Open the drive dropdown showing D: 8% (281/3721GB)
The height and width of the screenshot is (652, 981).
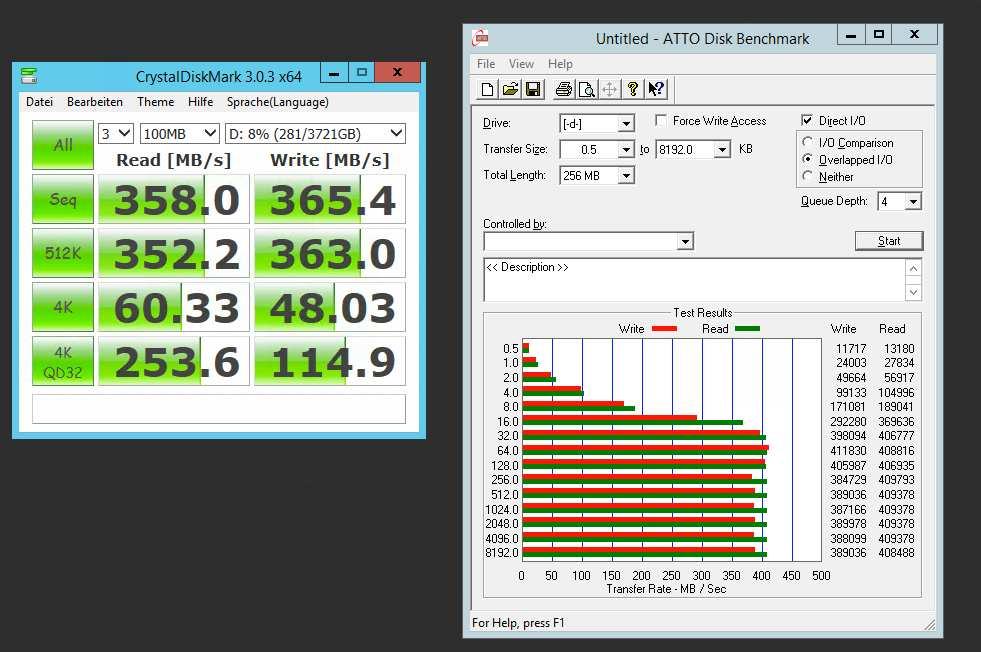pyautogui.click(x=315, y=133)
